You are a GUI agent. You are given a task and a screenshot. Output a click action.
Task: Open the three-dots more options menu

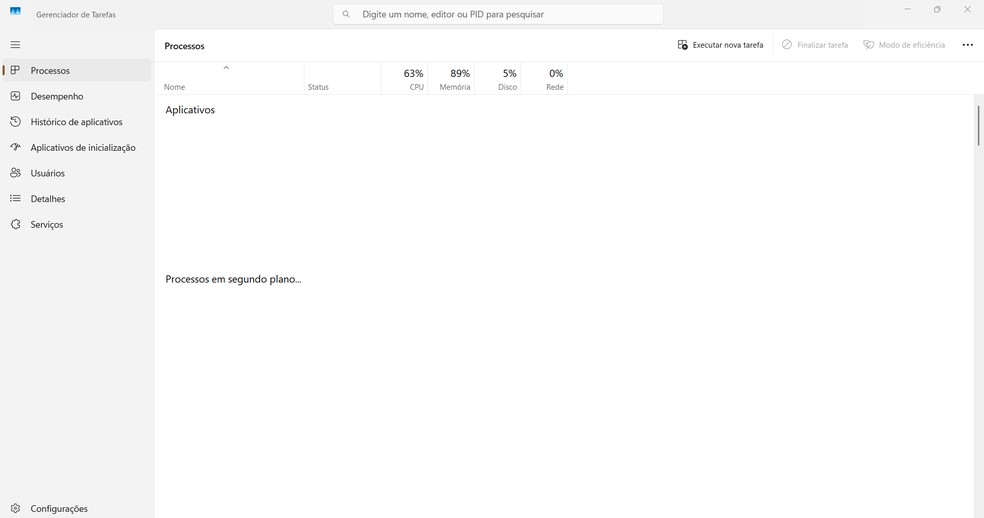point(968,45)
